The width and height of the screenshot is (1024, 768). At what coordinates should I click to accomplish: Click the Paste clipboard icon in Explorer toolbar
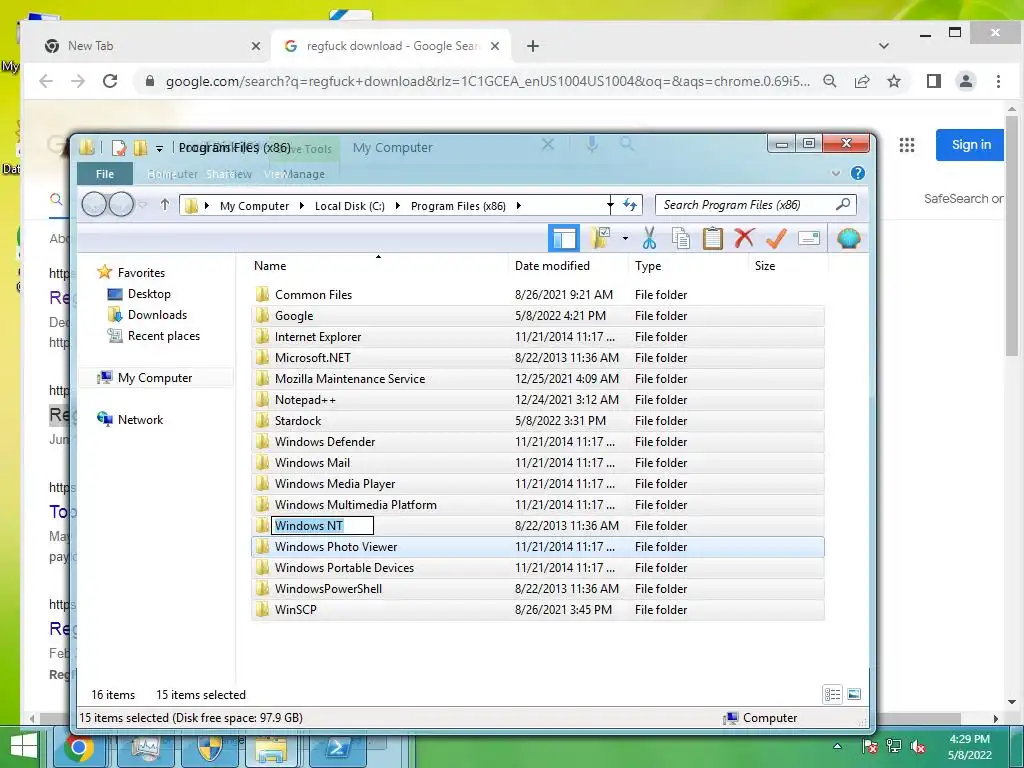pyautogui.click(x=712, y=238)
